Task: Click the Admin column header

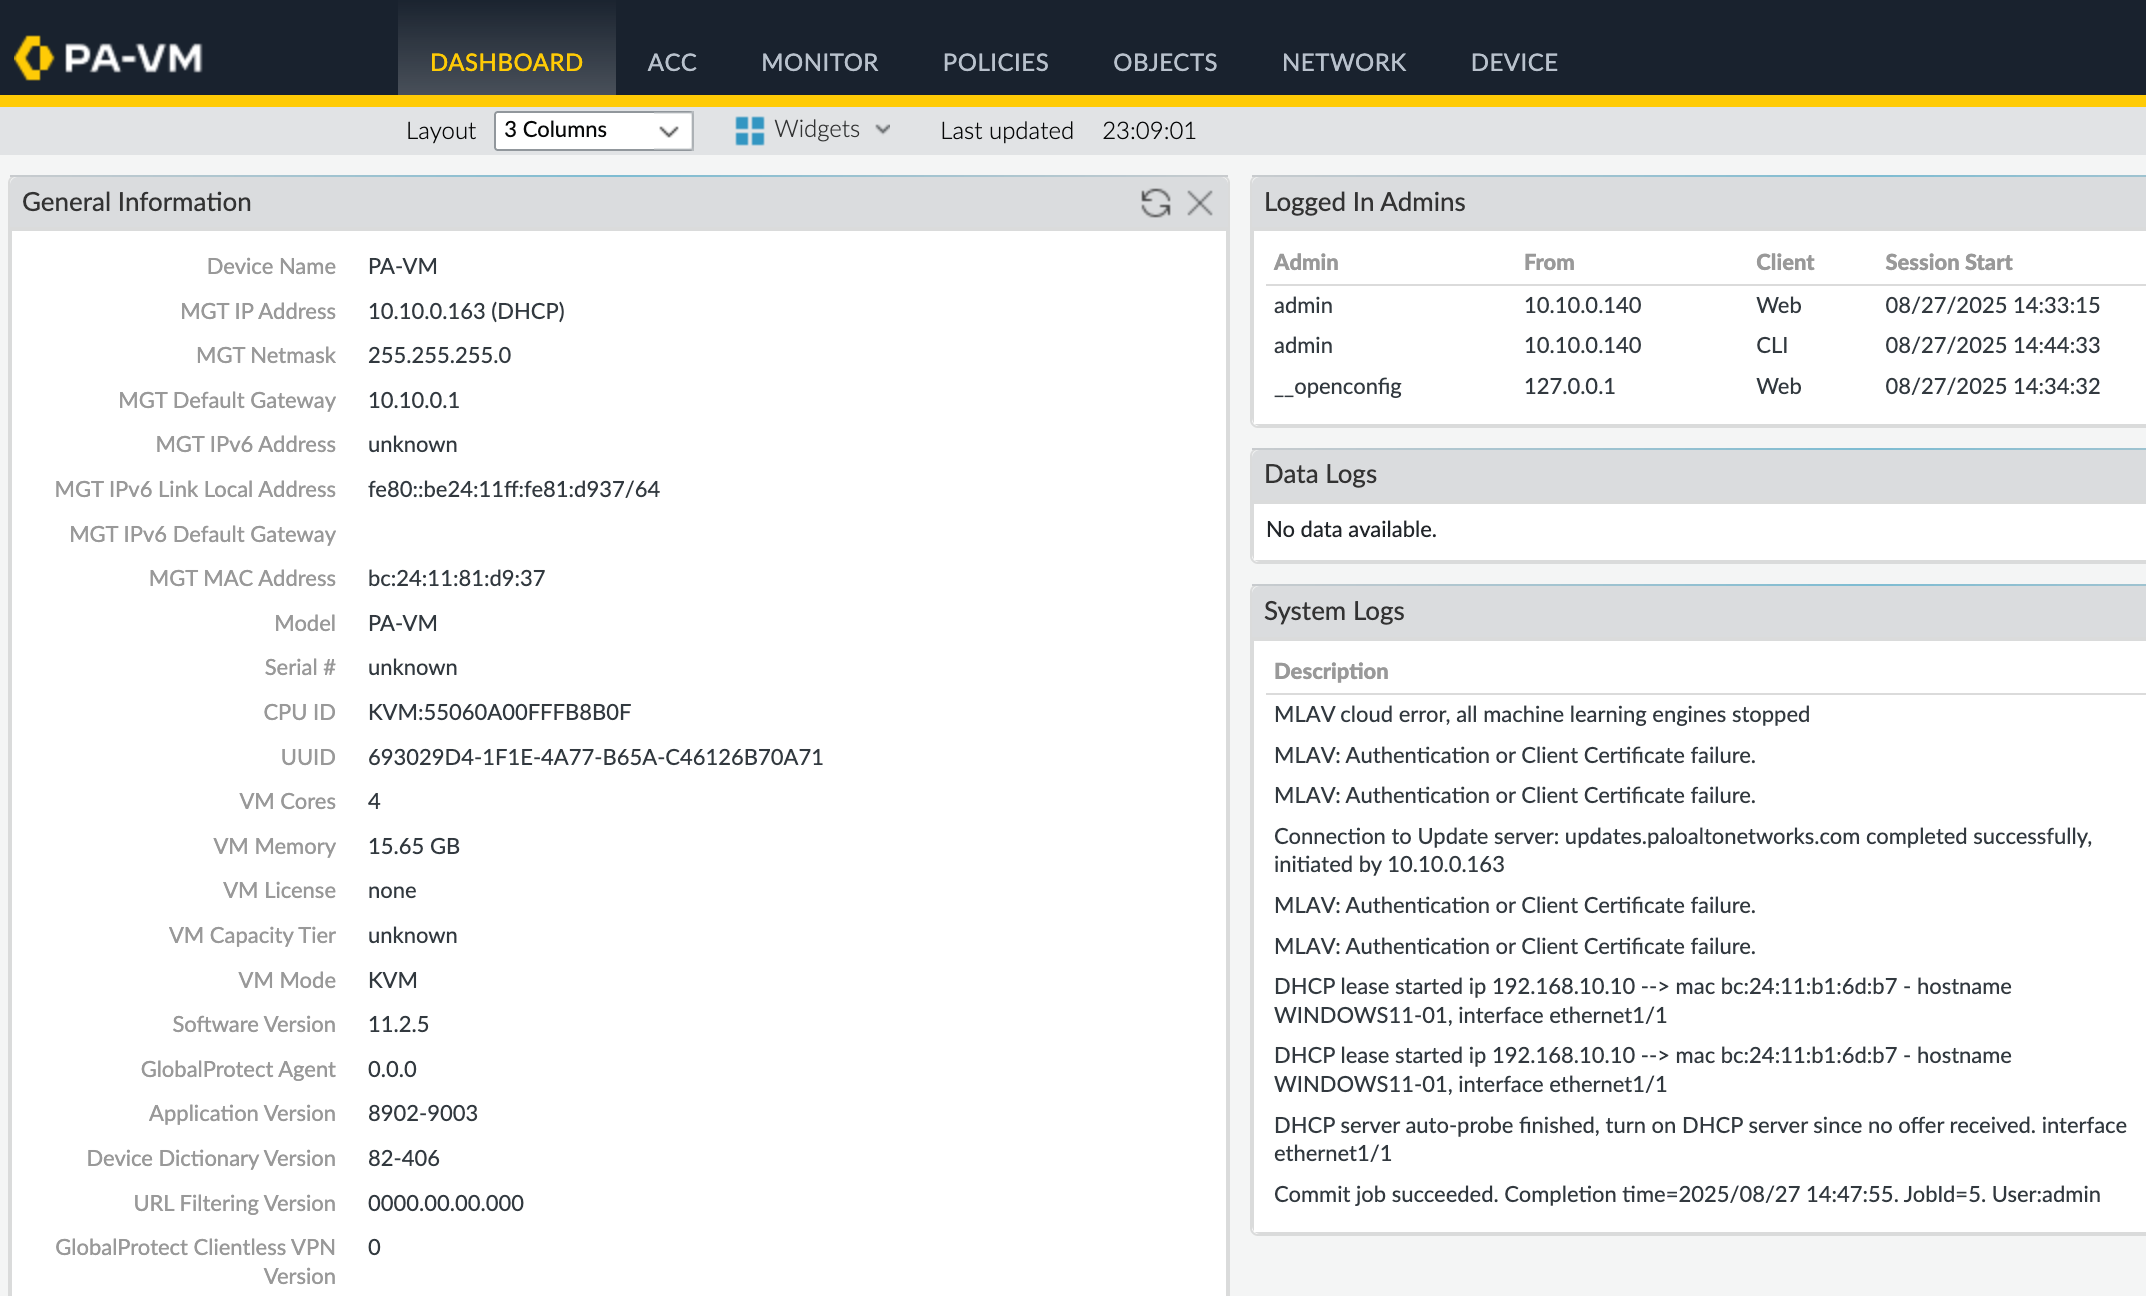Action: click(1305, 262)
